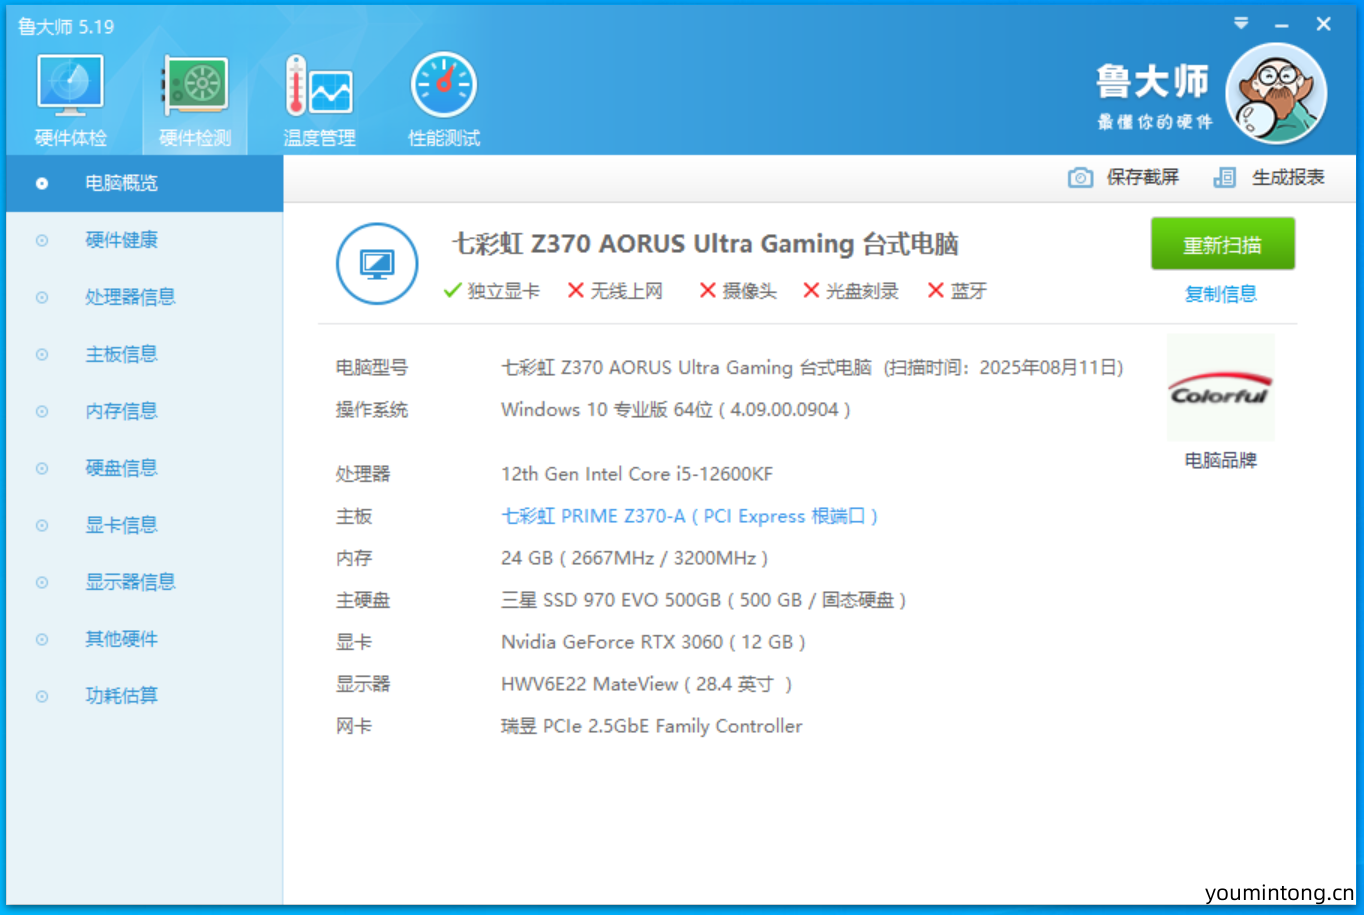This screenshot has width=1364, height=915.
Task: Open the 七彩虹 PRIME Z370-A motherboard link
Action: coord(689,516)
